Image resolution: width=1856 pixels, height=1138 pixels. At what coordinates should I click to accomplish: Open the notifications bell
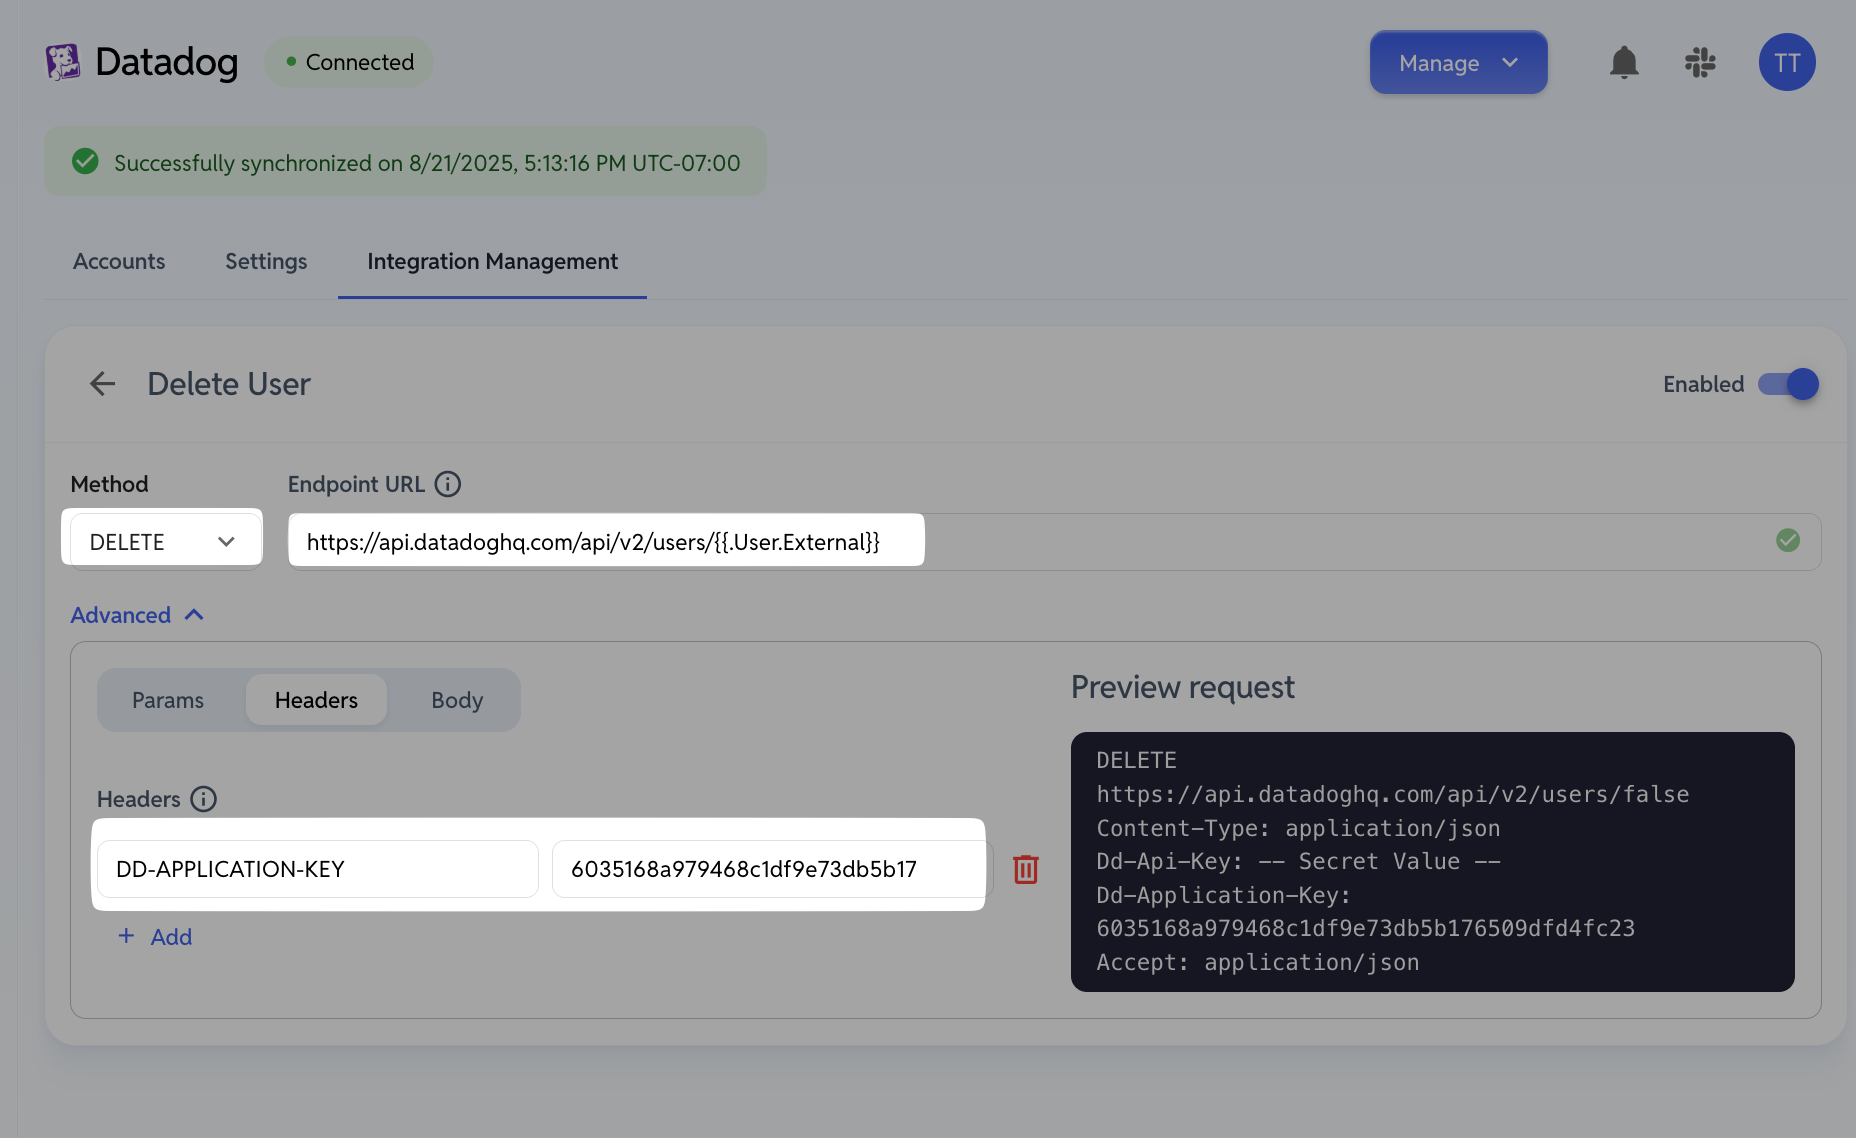tap(1624, 62)
